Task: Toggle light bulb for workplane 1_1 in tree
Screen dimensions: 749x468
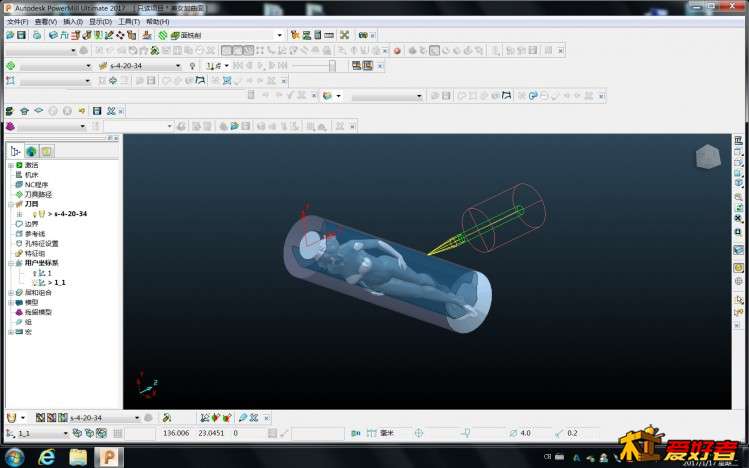Action: [x=34, y=283]
